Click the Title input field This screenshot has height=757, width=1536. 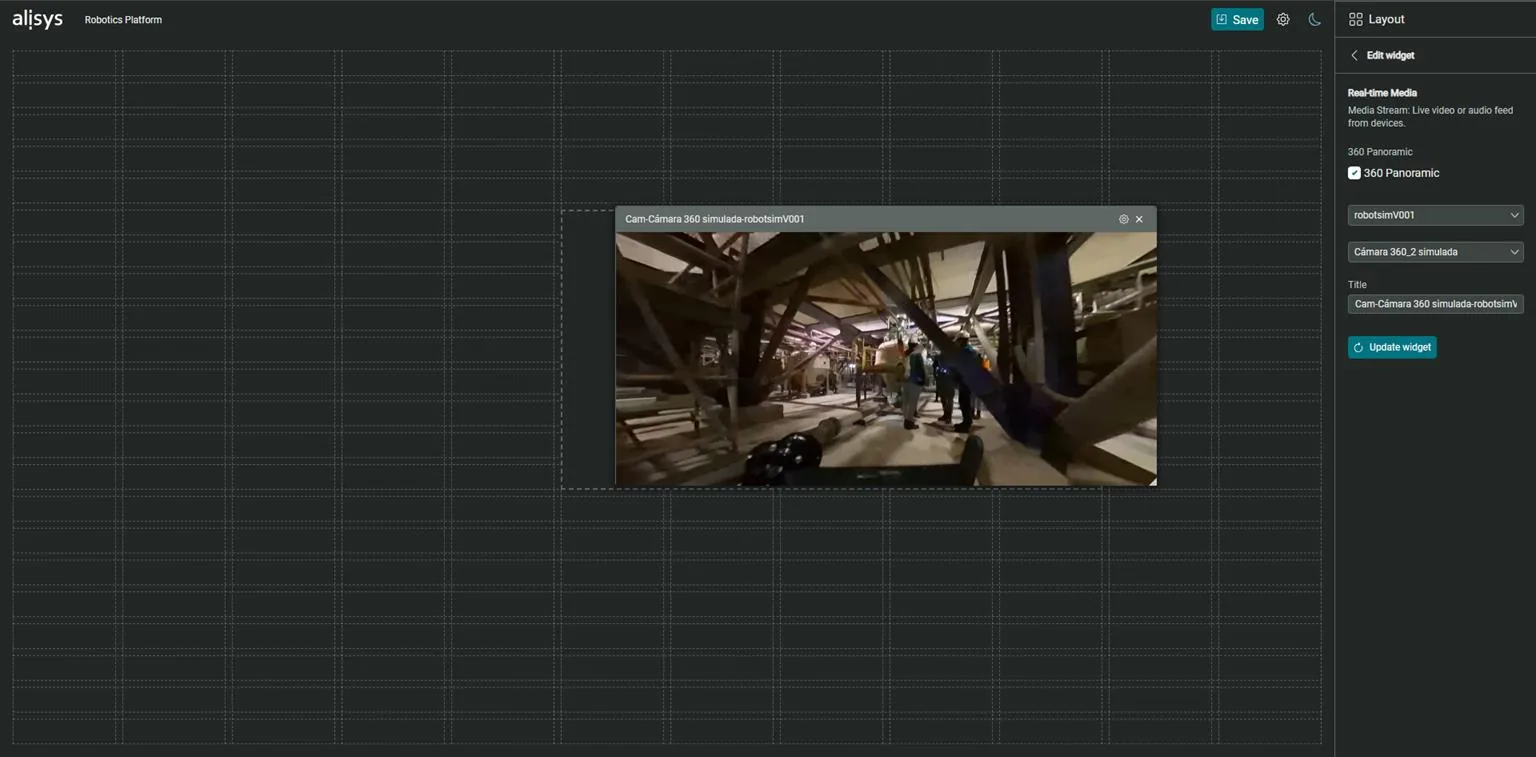(1435, 304)
